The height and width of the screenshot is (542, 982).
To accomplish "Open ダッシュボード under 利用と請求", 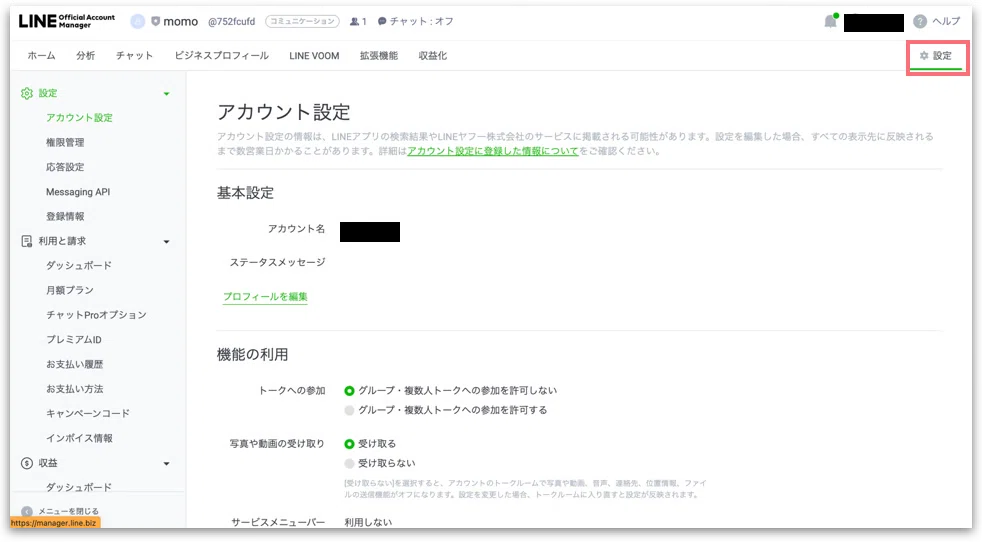I will point(79,266).
